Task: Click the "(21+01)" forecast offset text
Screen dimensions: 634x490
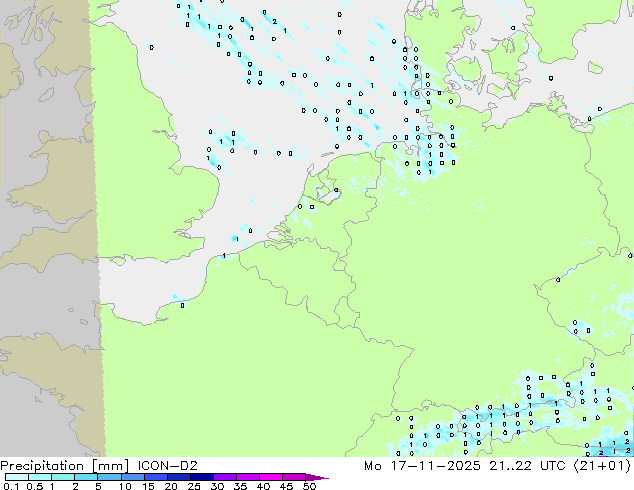Action: coord(602,466)
